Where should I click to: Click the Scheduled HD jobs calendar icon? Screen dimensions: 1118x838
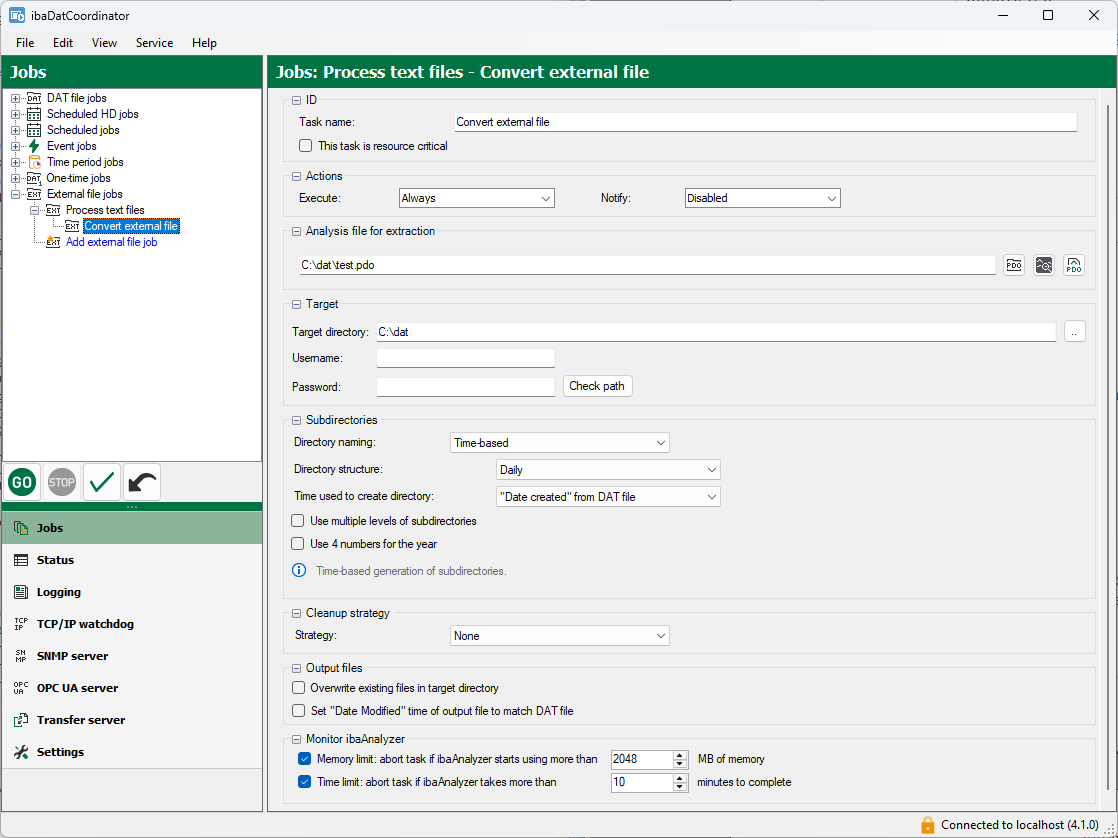point(34,114)
